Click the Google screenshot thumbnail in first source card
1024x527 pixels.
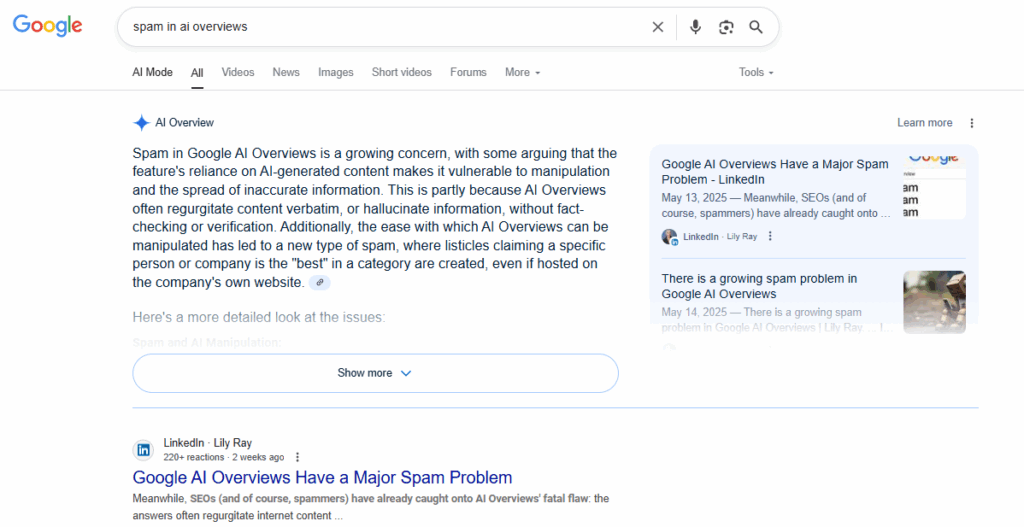935,186
